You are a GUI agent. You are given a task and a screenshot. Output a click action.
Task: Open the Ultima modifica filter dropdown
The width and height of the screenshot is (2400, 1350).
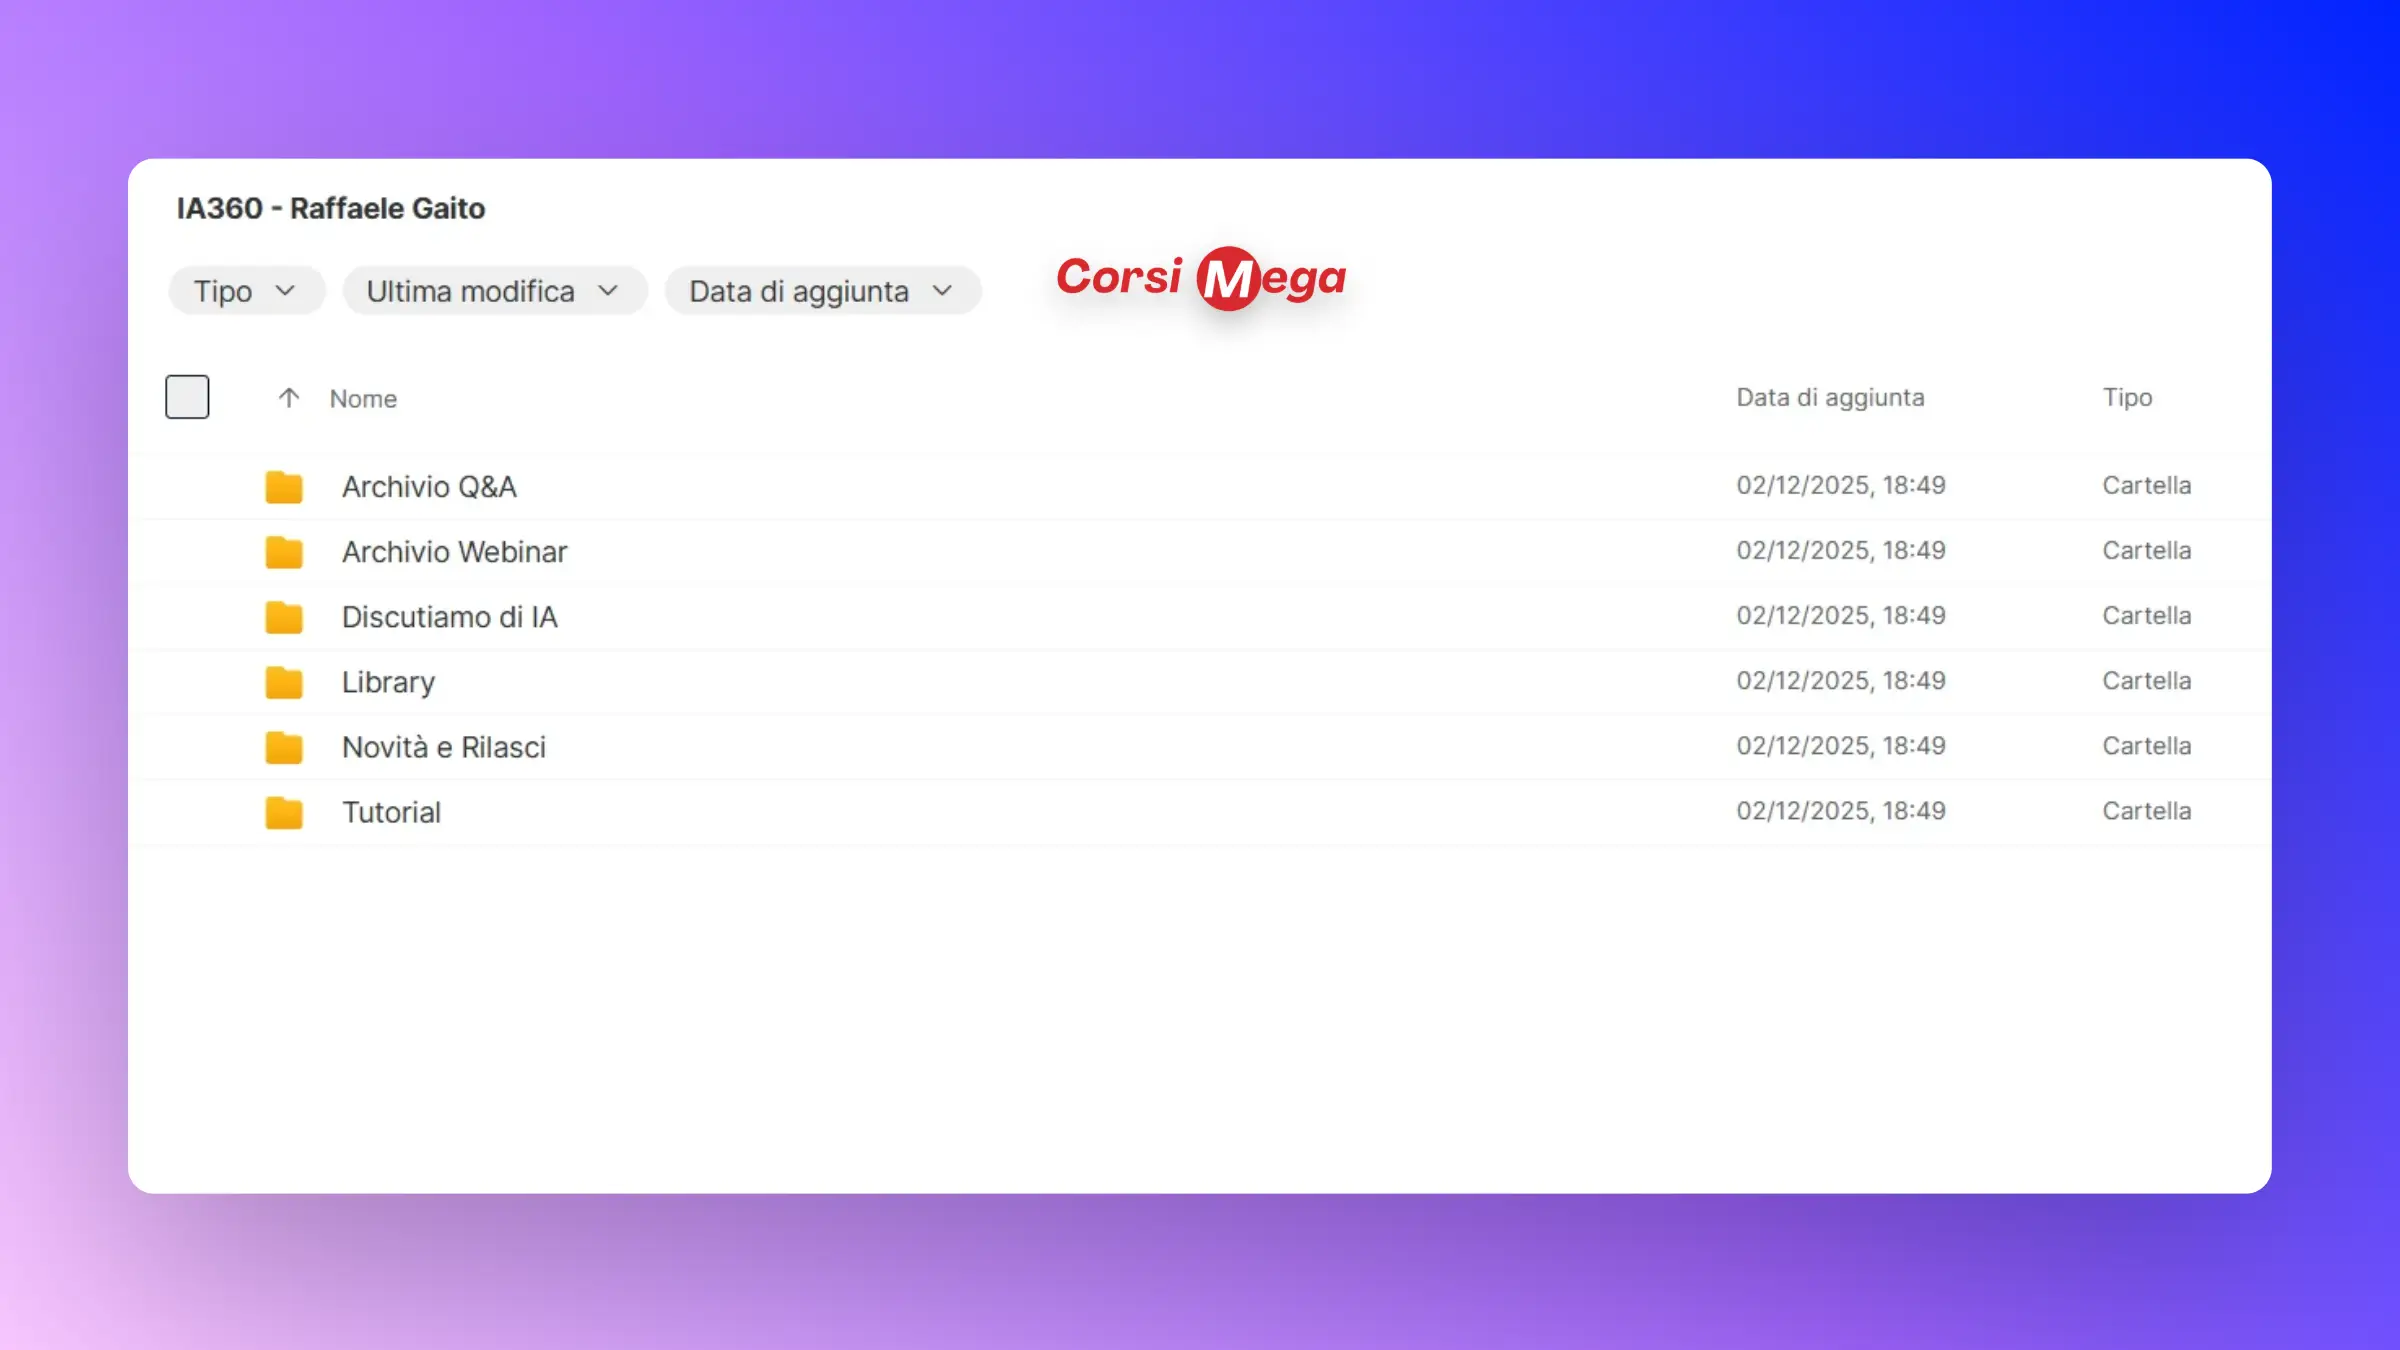point(494,291)
